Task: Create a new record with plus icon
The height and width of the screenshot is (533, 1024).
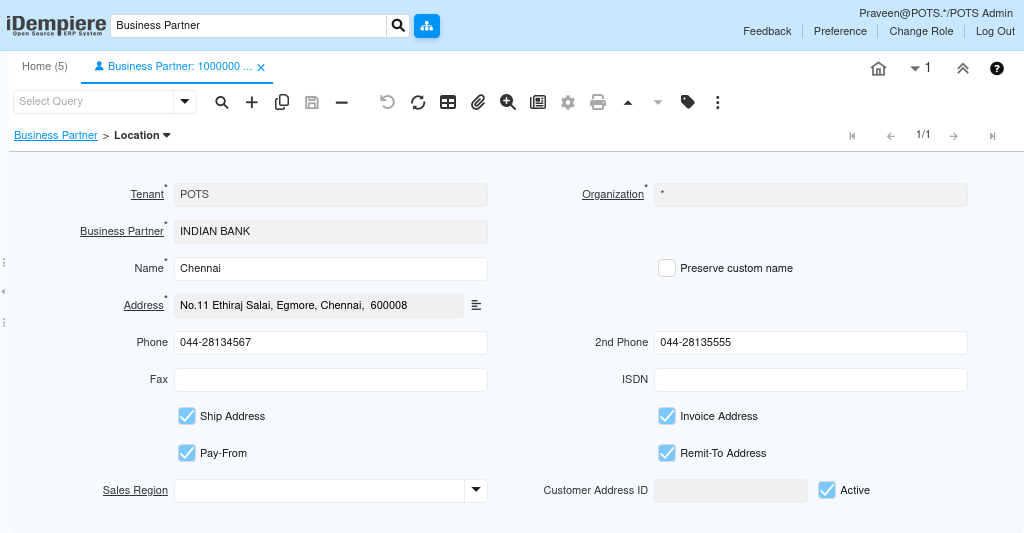Action: tap(251, 103)
